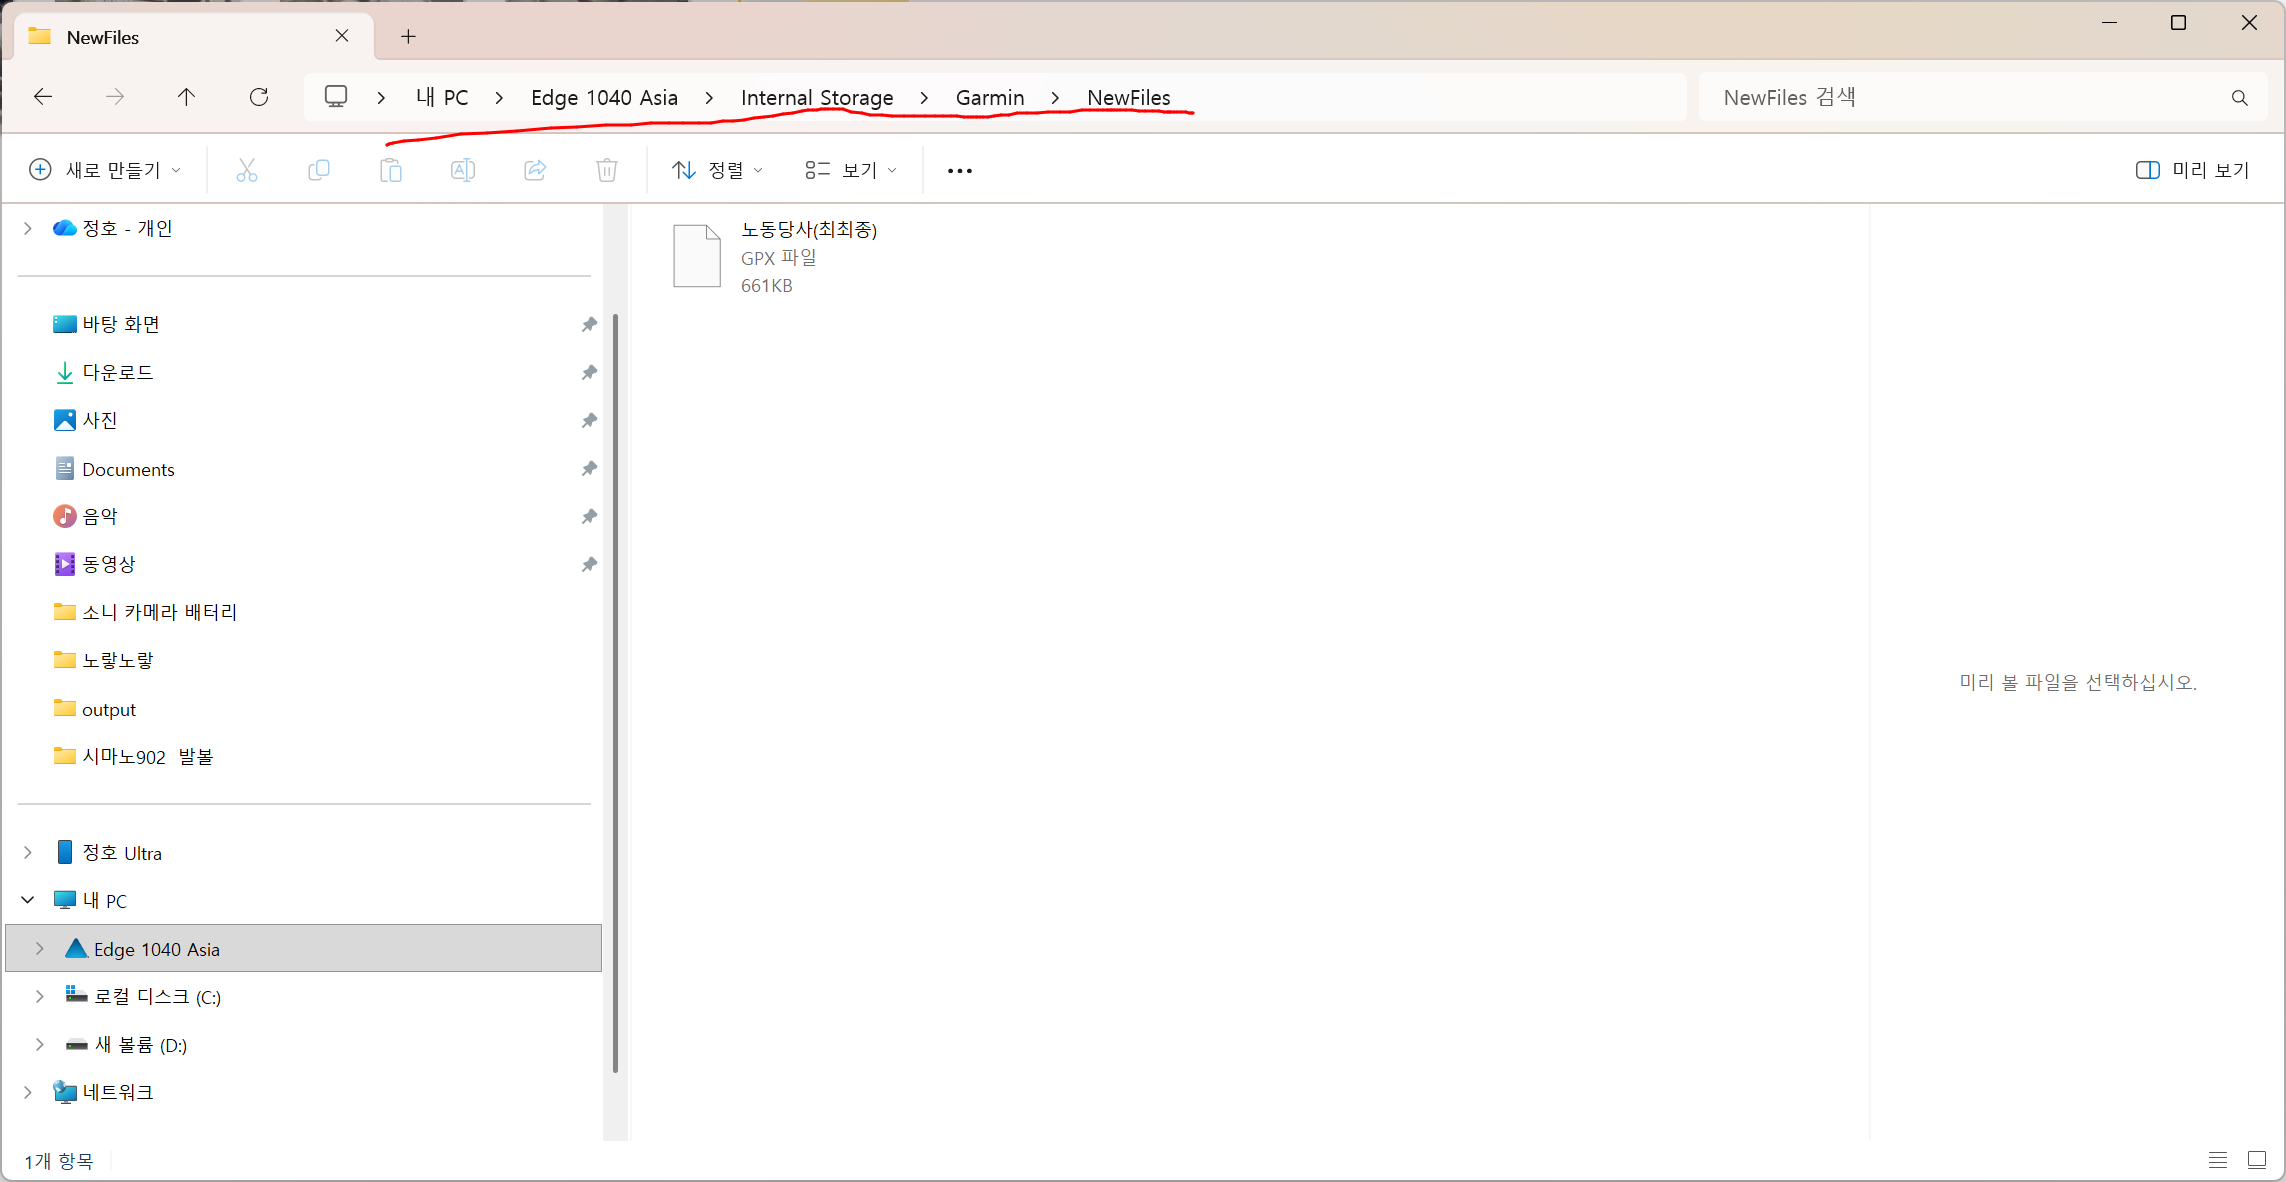
Task: Click the pin icon next to 다운로드
Action: tap(589, 372)
